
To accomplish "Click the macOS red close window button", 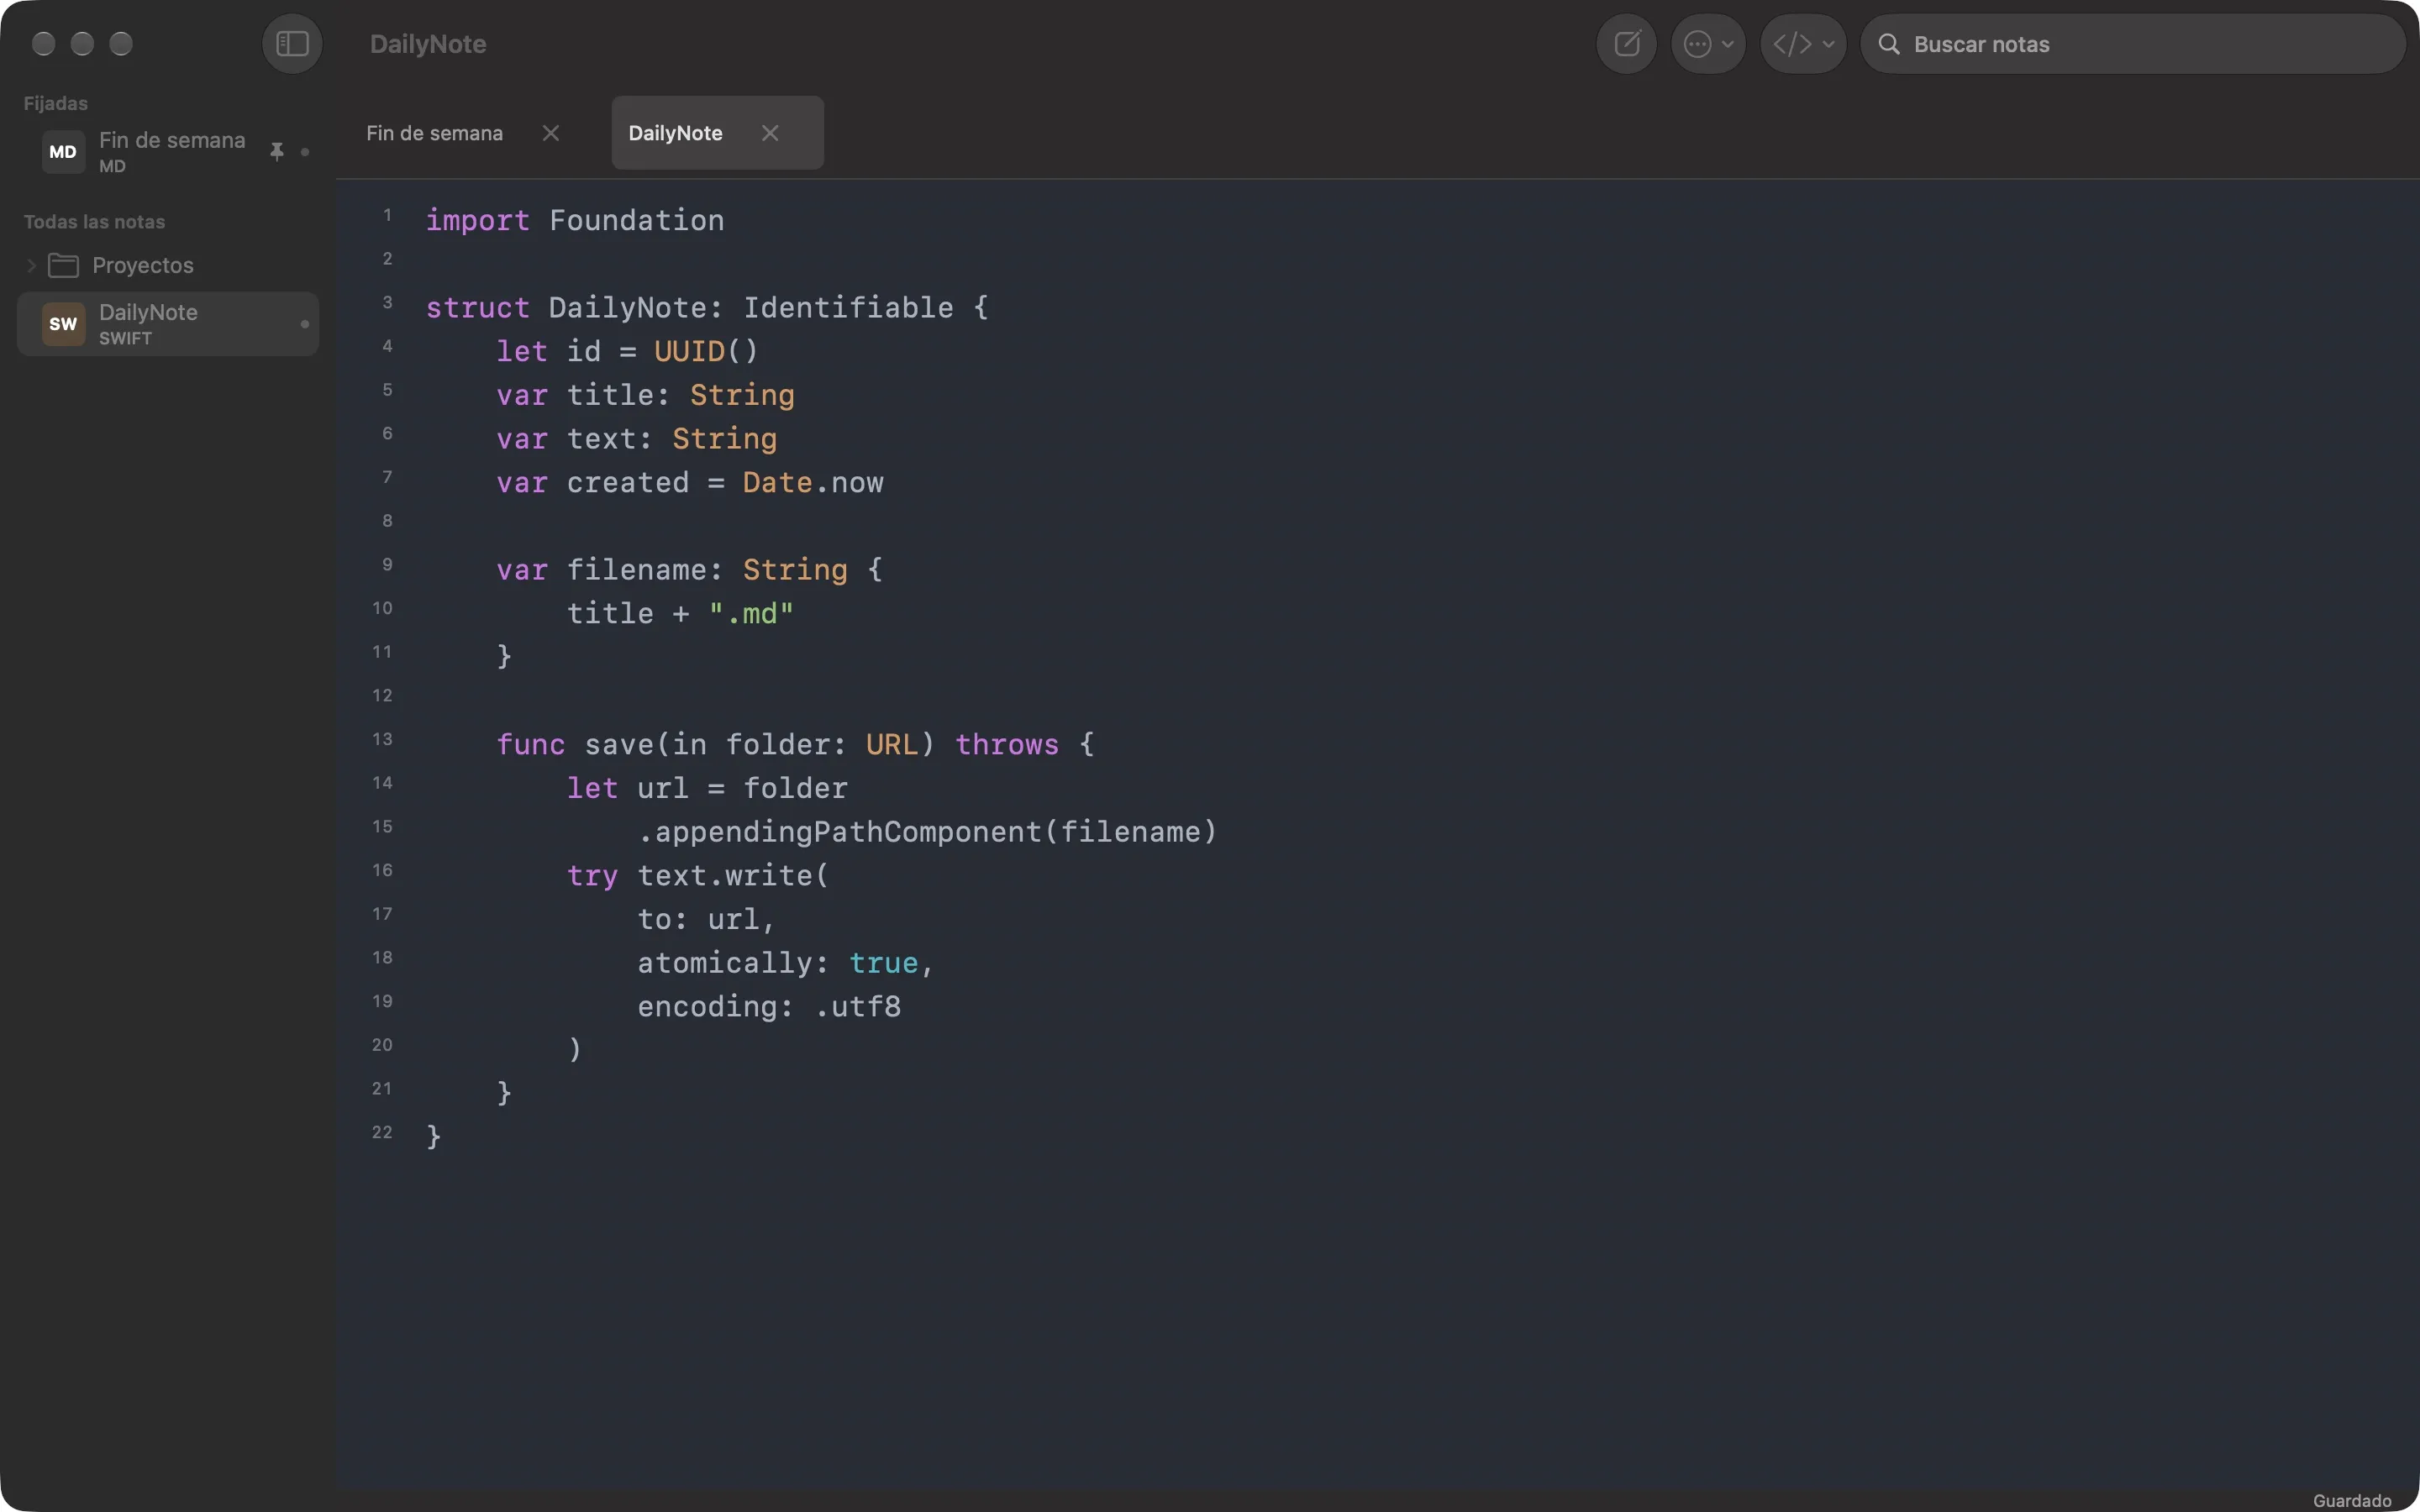I will pos(43,44).
